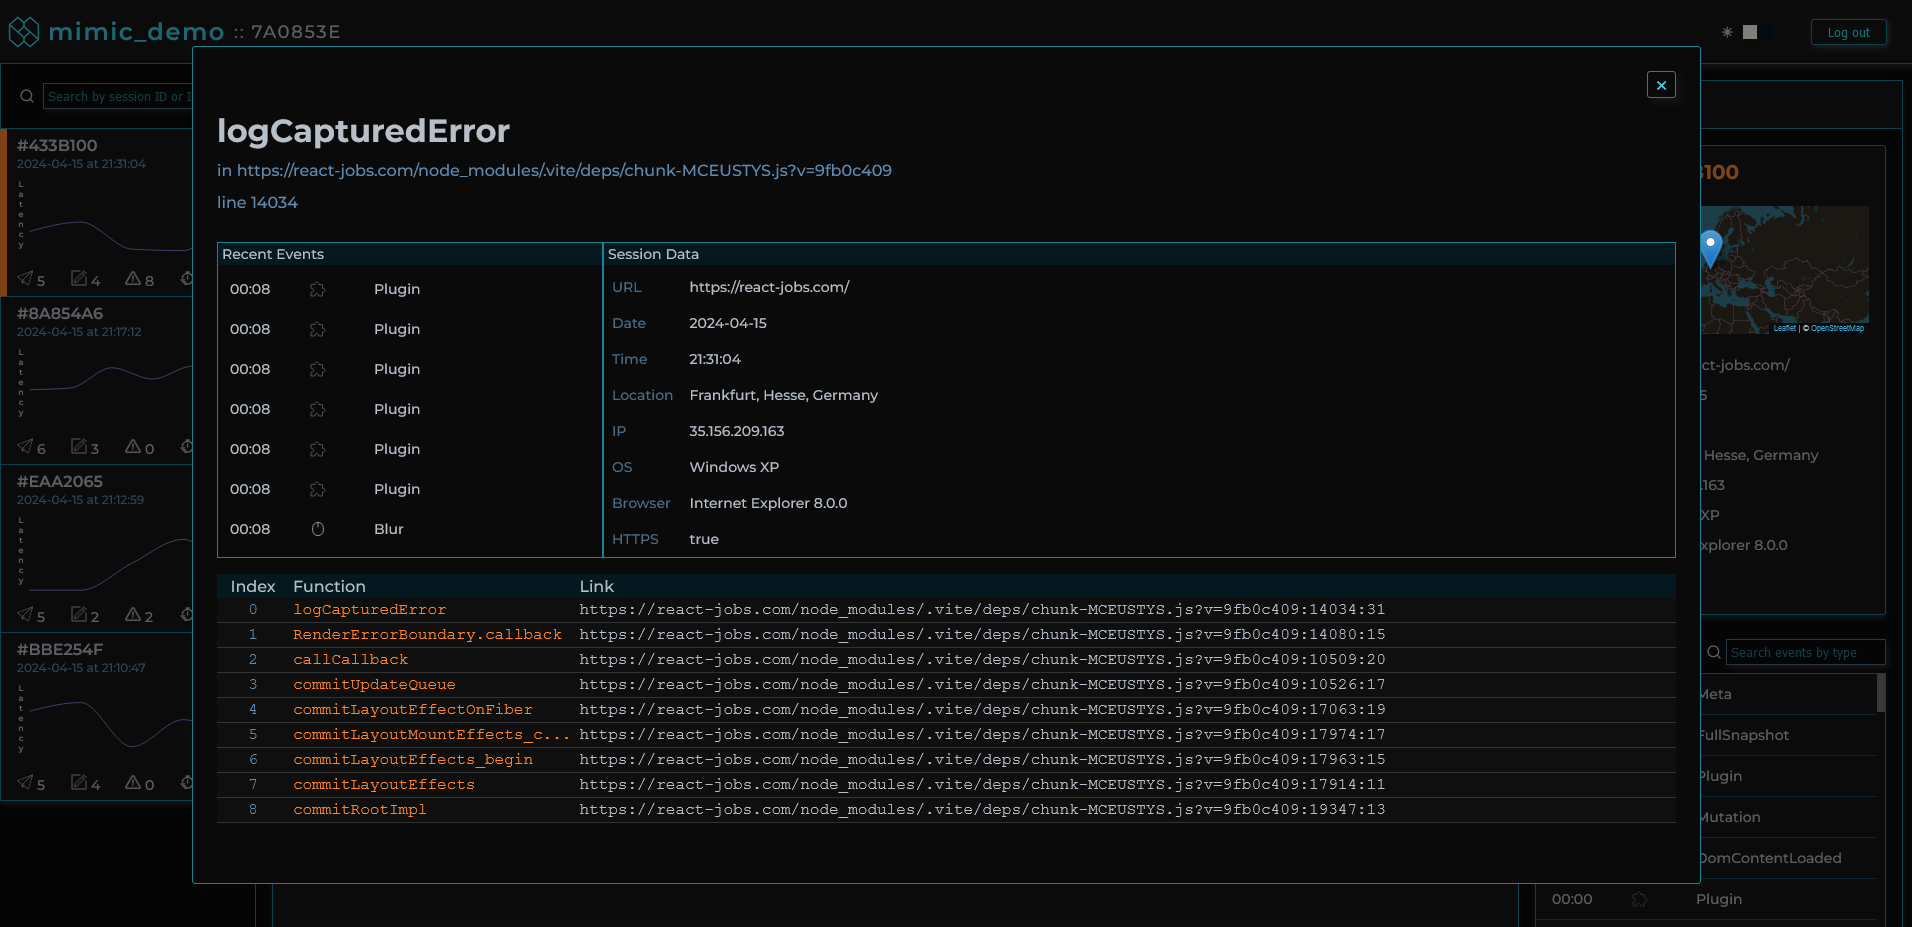Click the map marker over Frankfurt

pos(1711,243)
